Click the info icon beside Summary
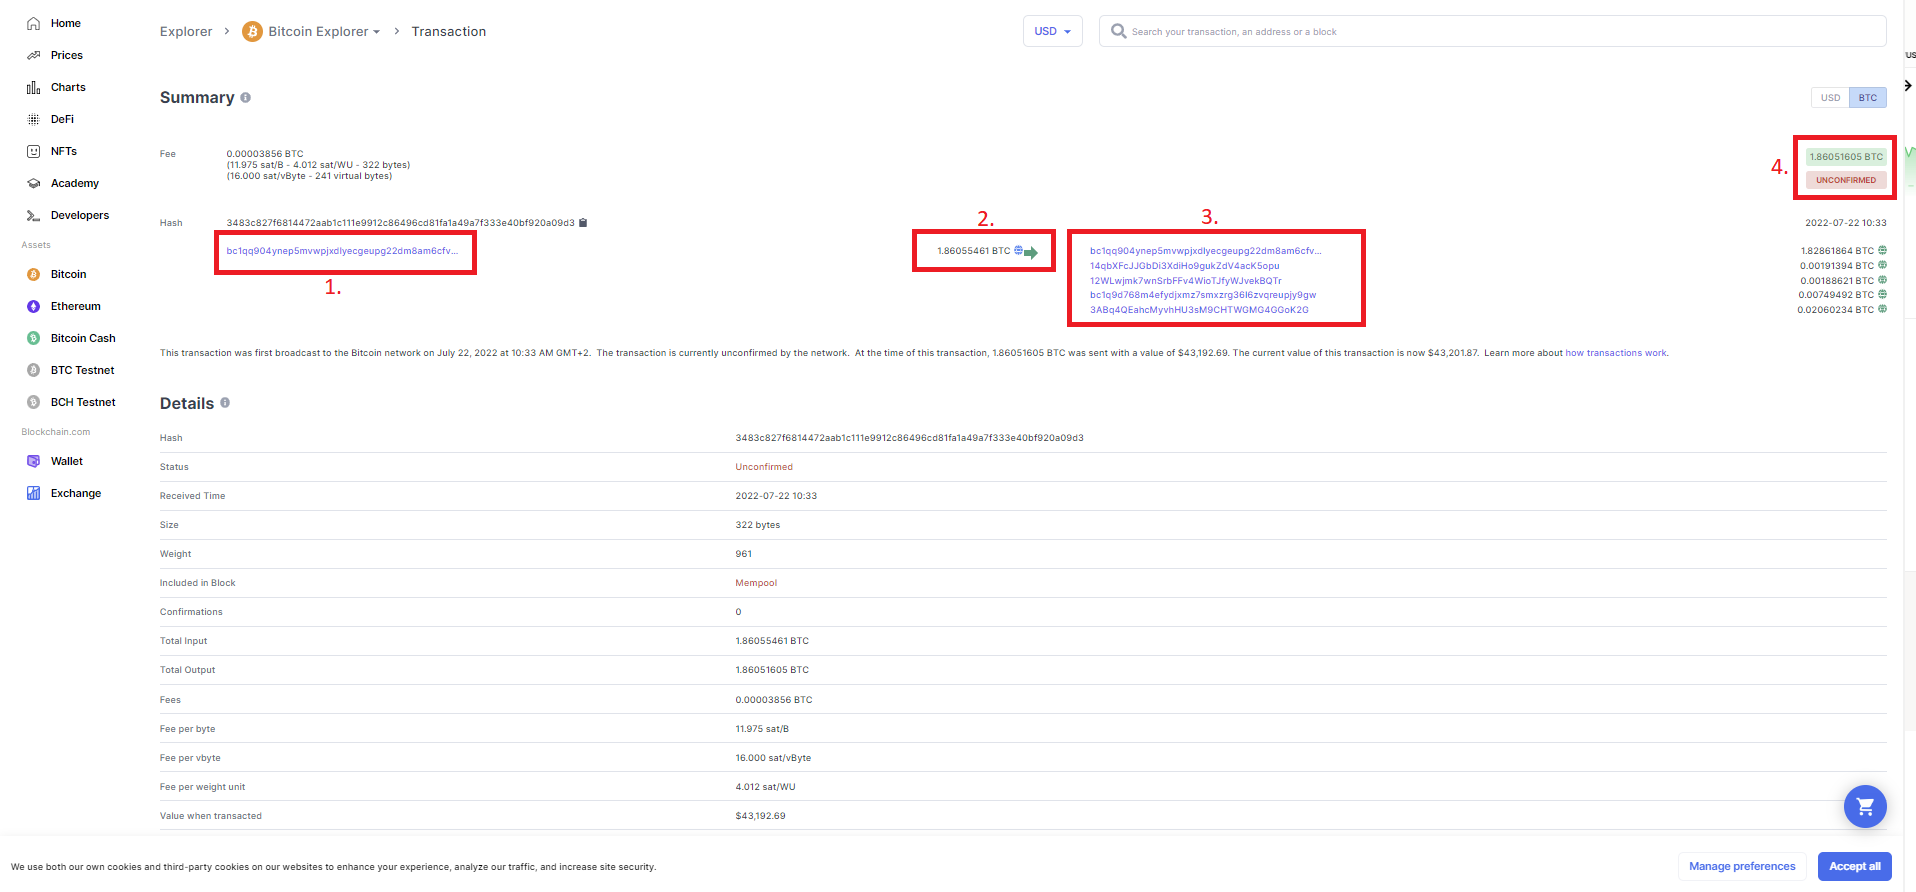The height and width of the screenshot is (892, 1916). (245, 97)
